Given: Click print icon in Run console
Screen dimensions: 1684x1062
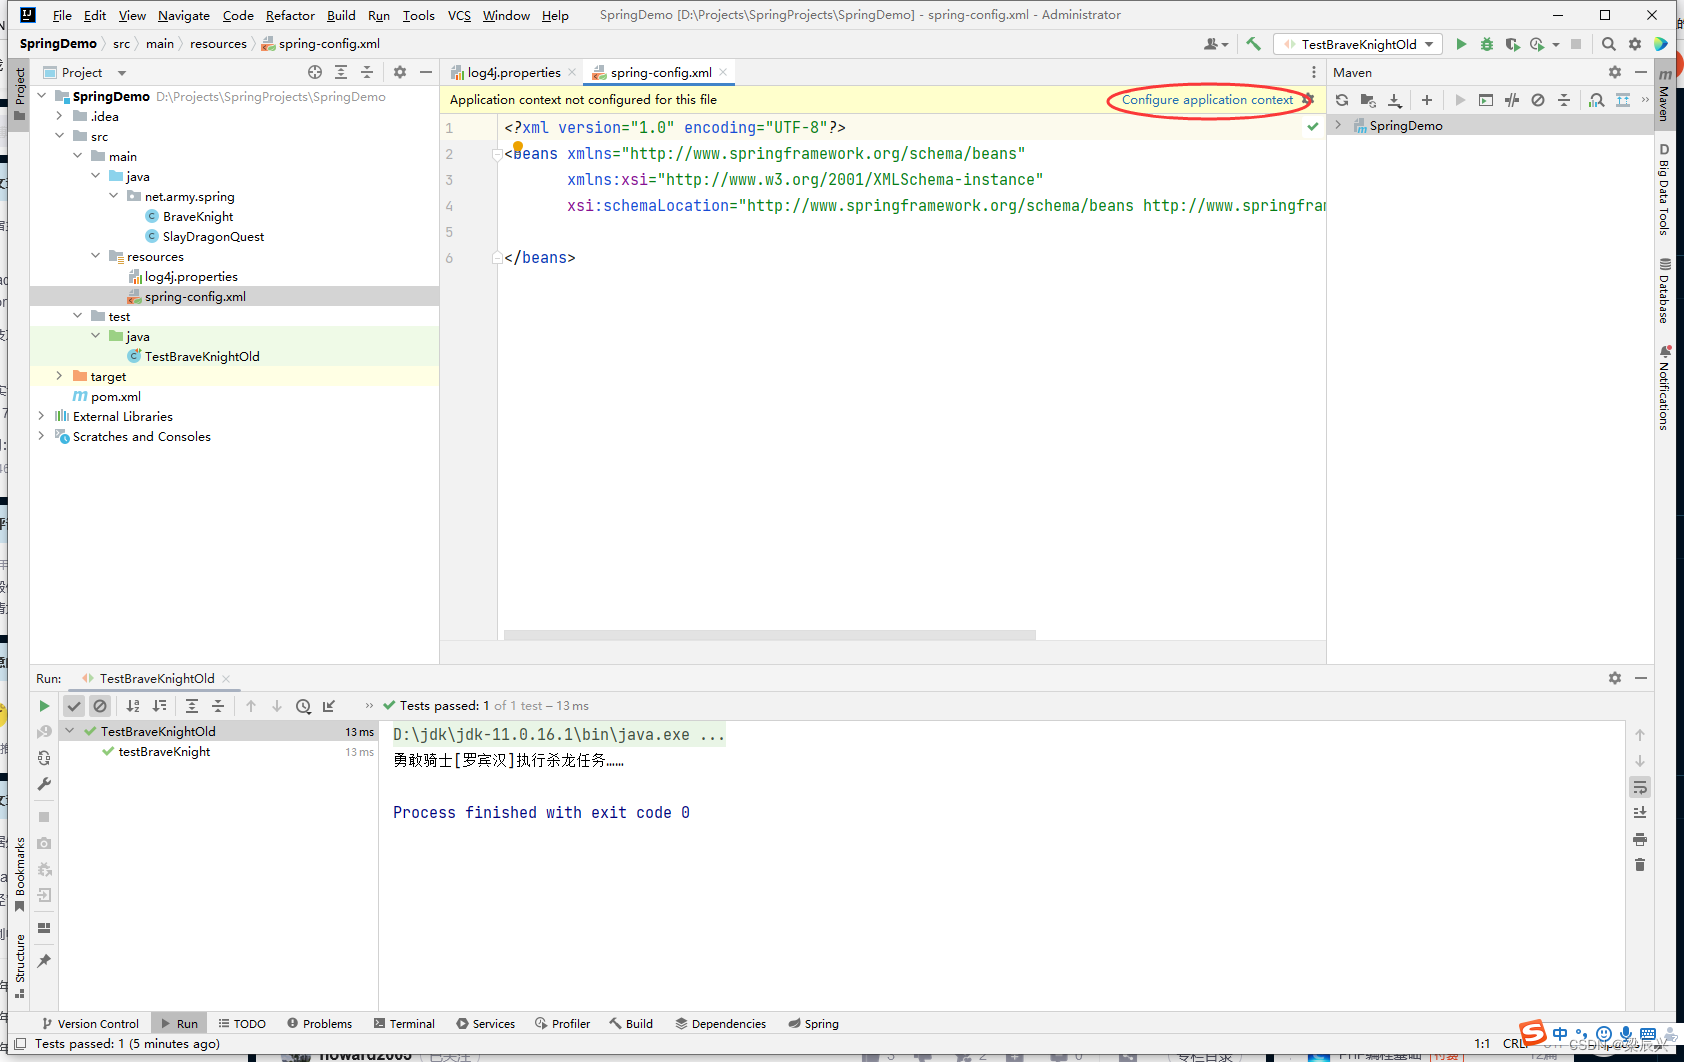Looking at the screenshot, I should [1640, 839].
